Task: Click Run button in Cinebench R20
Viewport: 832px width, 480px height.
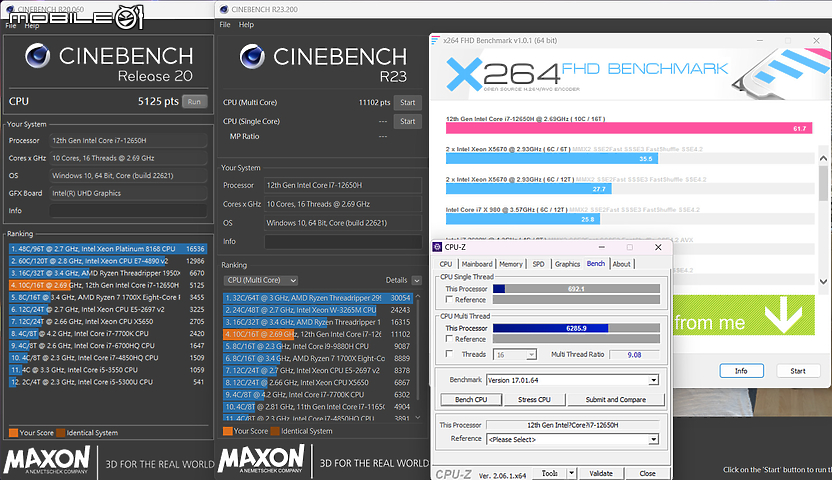Action: pos(194,101)
